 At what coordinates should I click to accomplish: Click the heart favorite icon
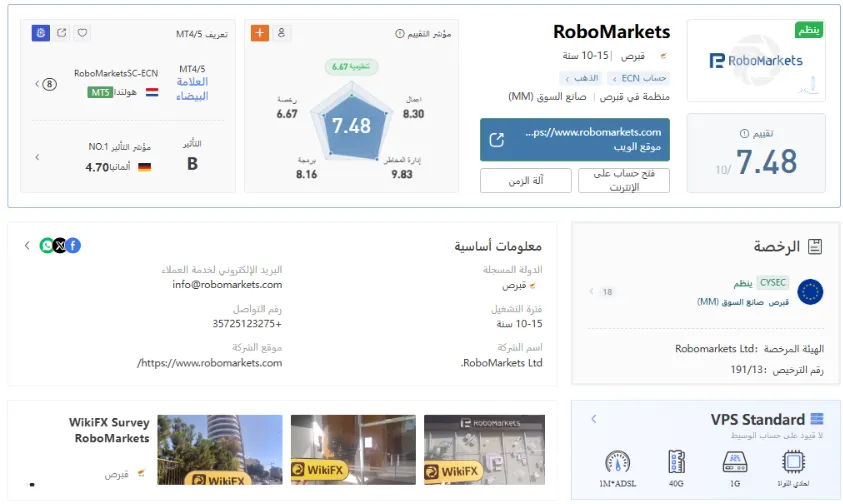click(x=82, y=33)
